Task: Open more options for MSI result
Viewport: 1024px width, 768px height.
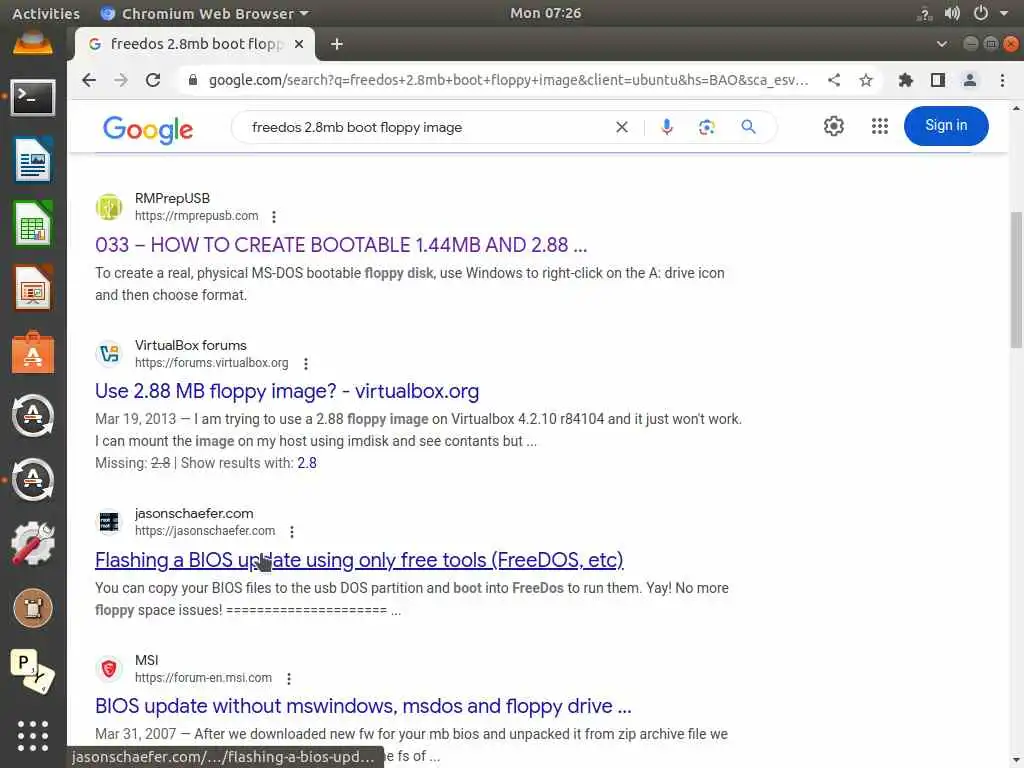Action: (289, 679)
